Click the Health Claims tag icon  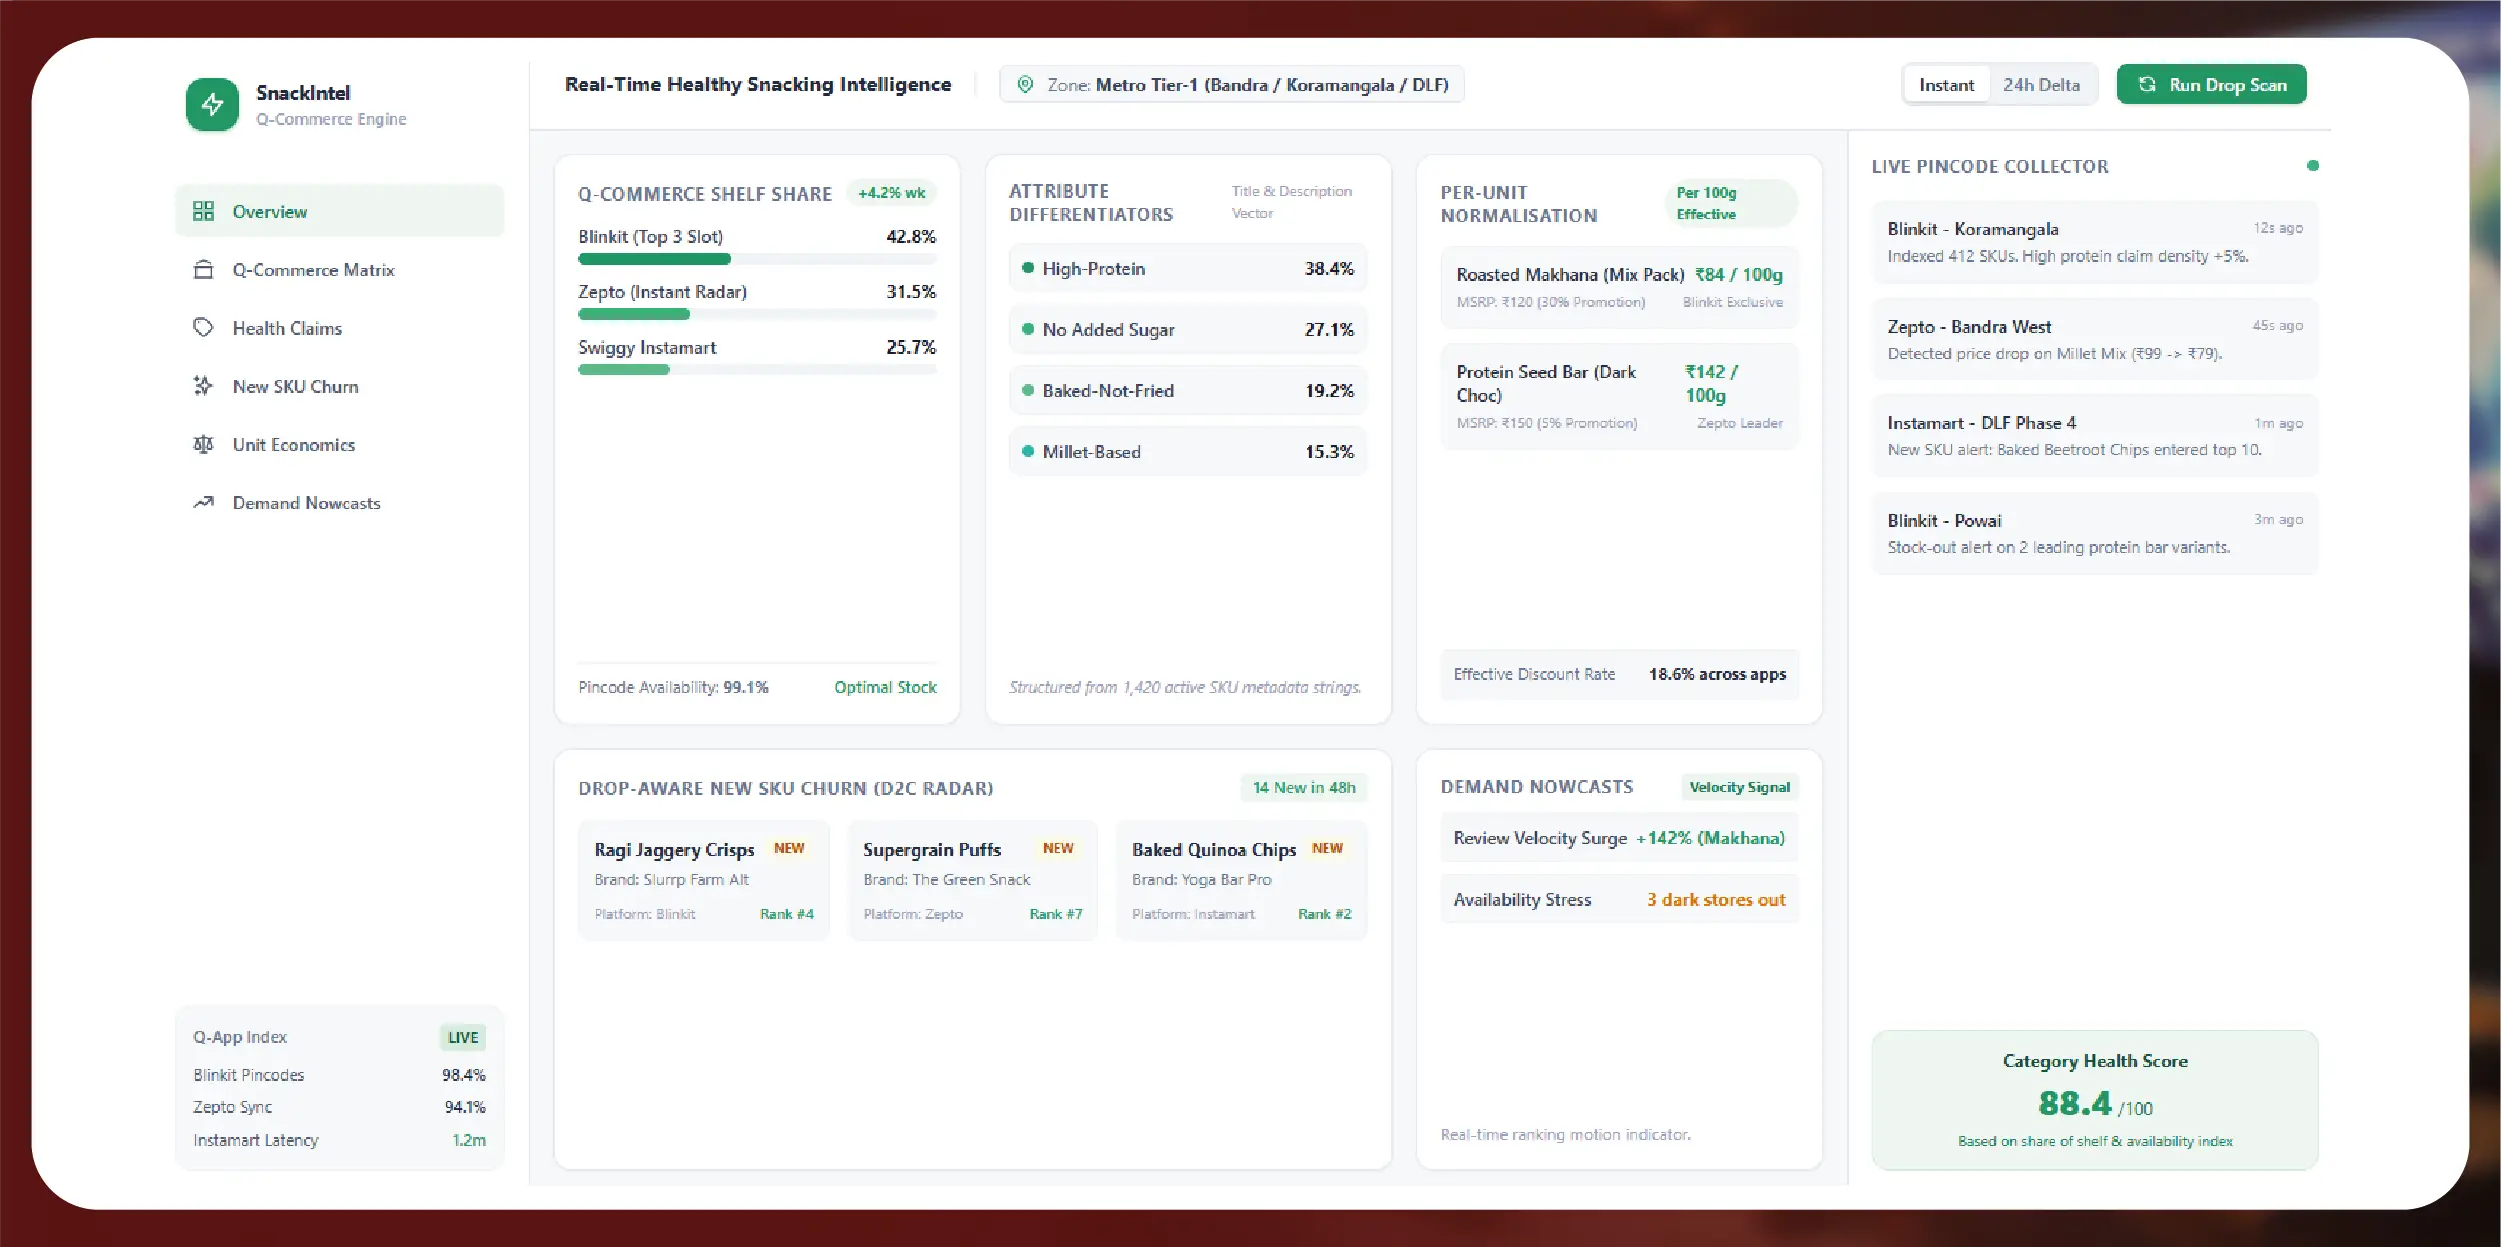point(204,328)
